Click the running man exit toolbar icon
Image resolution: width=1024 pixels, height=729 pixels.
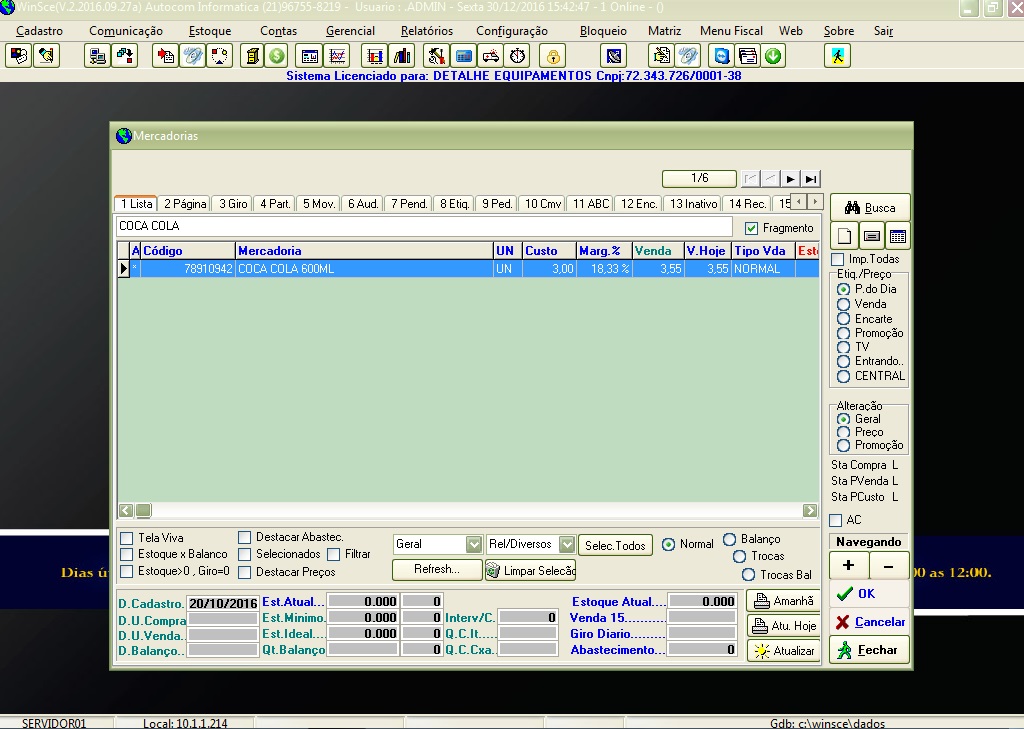837,56
